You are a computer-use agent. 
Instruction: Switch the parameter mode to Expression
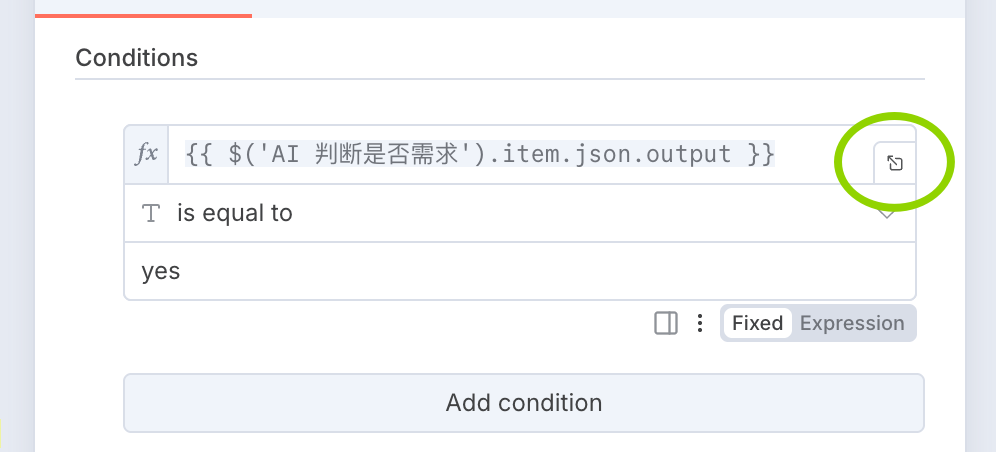pyautogui.click(x=852, y=323)
